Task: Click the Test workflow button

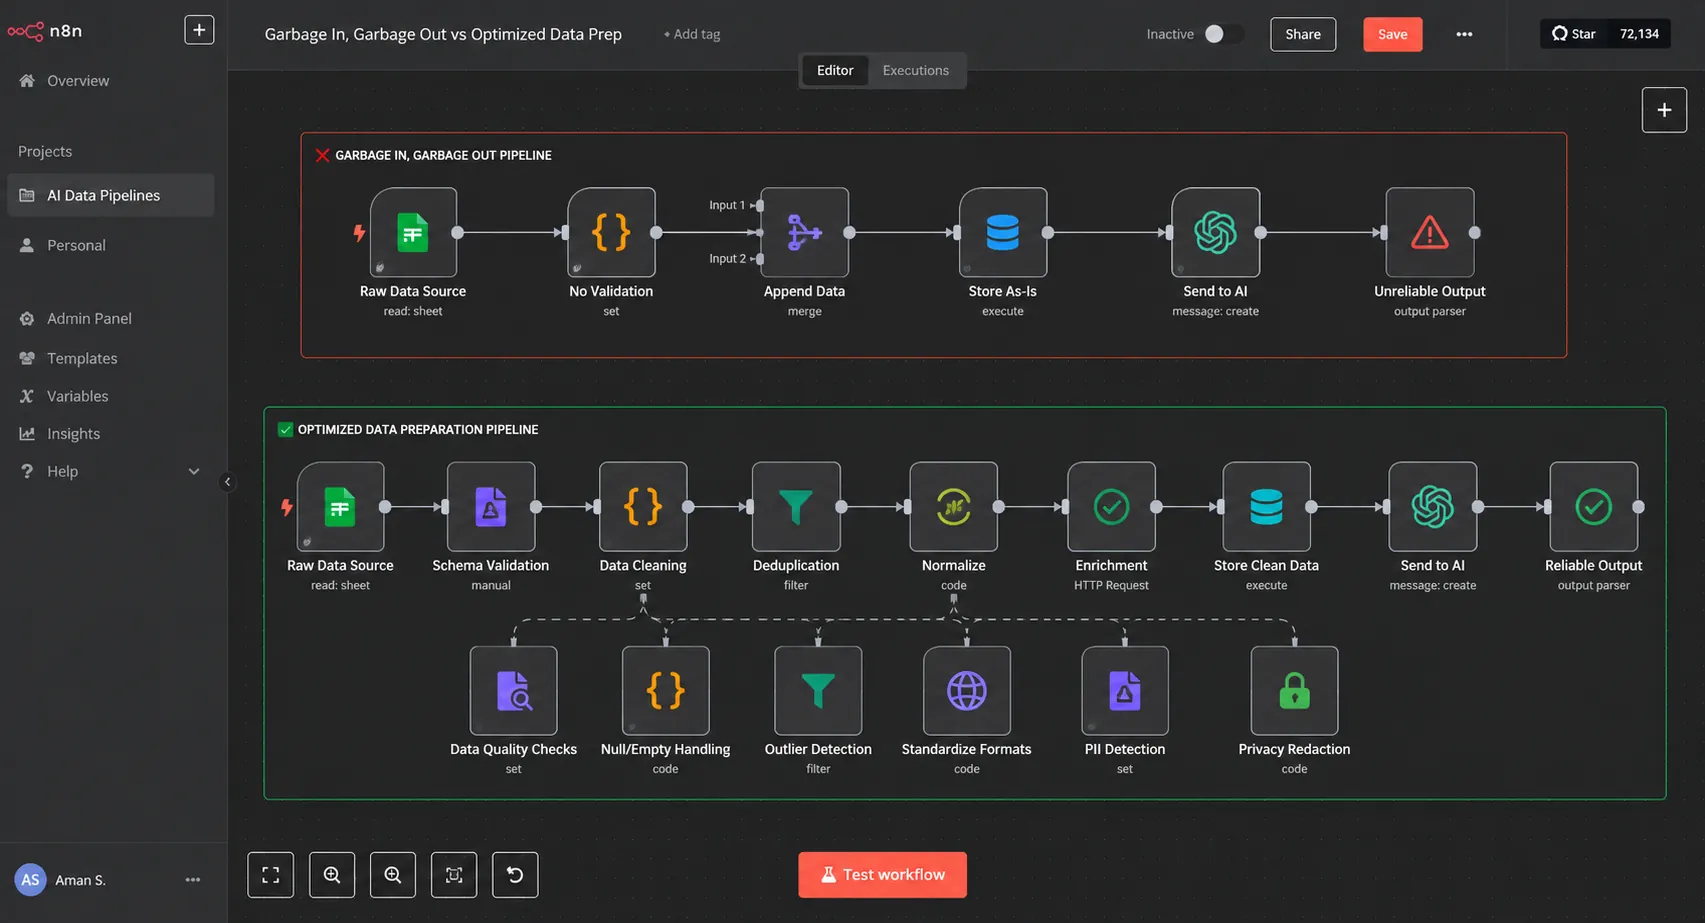Action: (882, 875)
